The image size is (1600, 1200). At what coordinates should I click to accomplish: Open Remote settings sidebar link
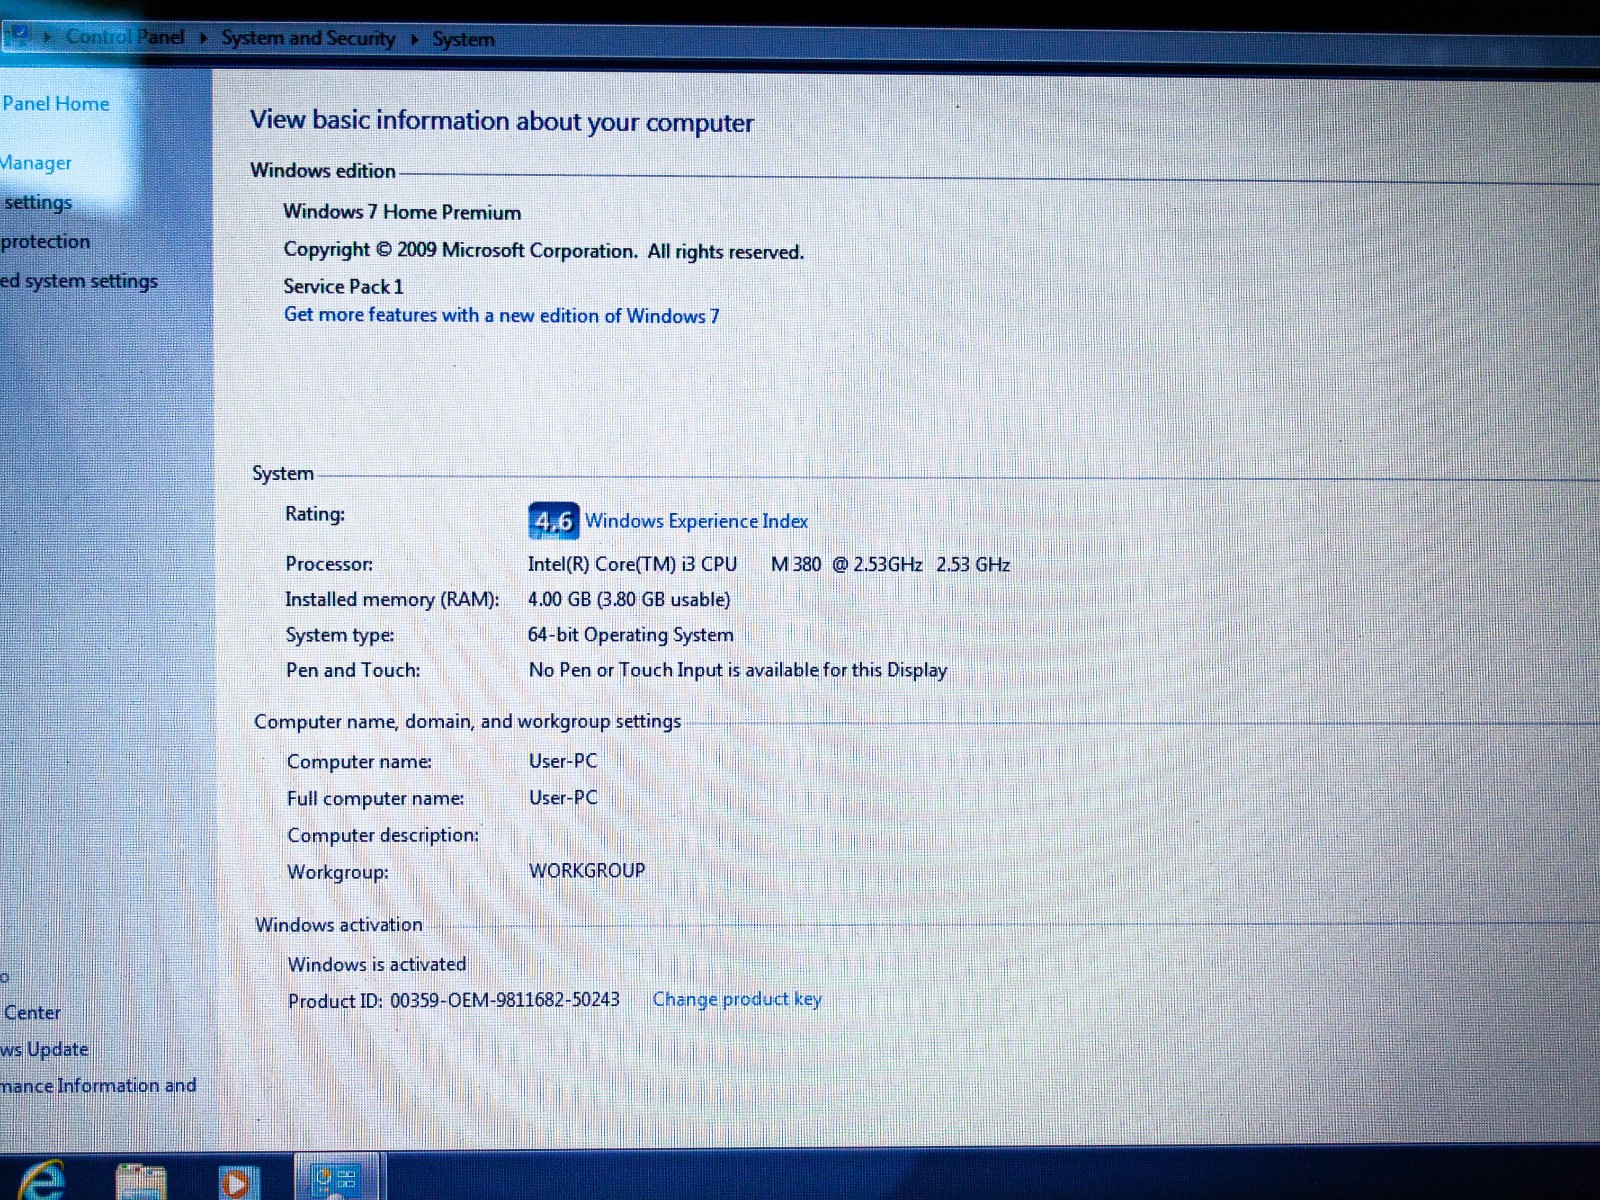coord(37,202)
